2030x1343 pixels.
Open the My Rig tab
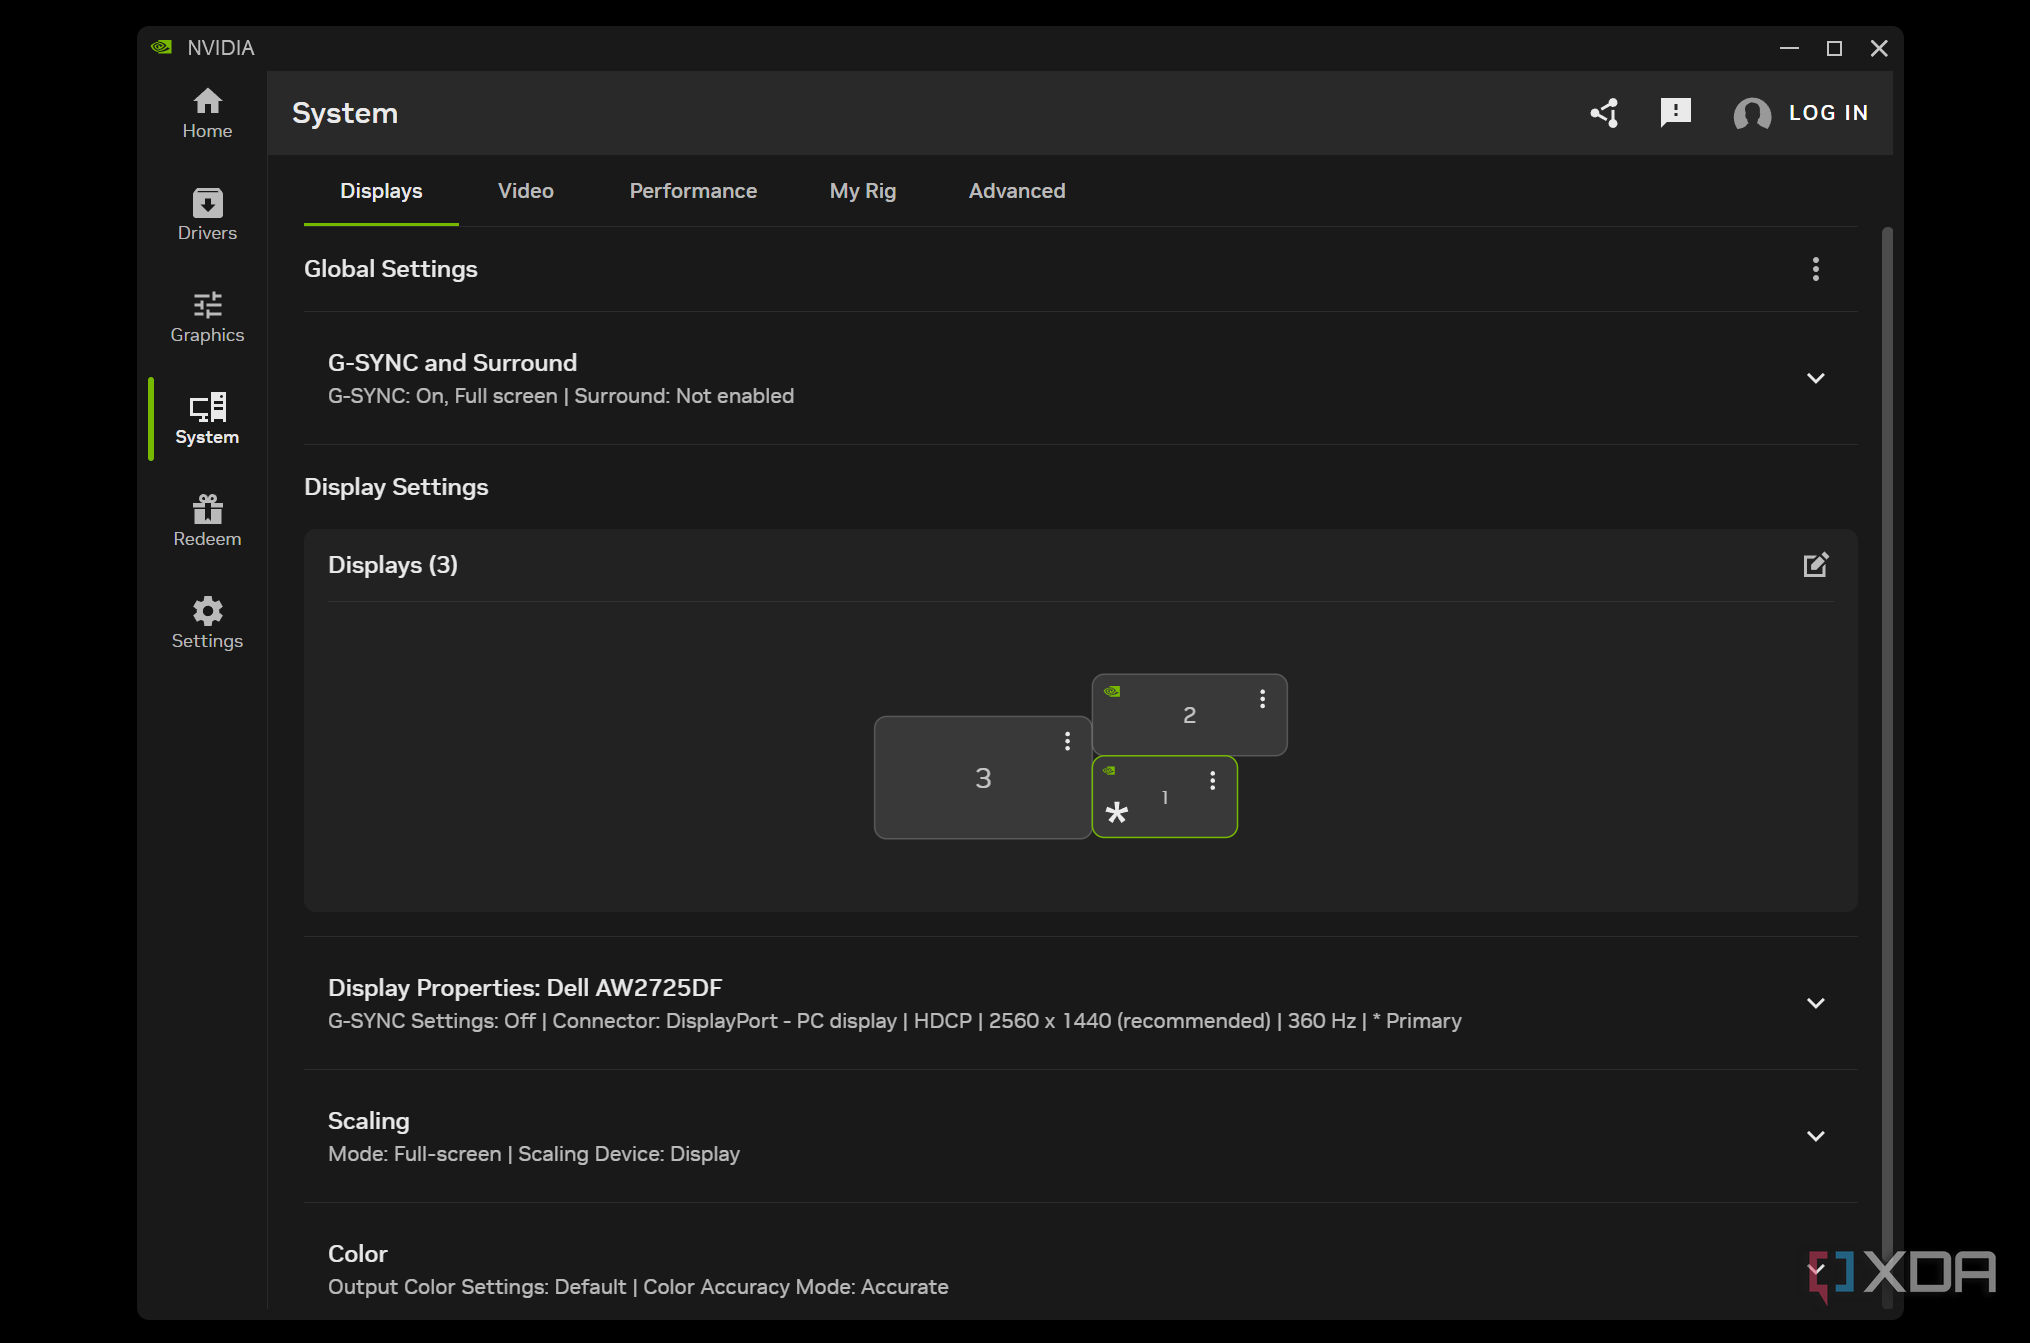[863, 191]
